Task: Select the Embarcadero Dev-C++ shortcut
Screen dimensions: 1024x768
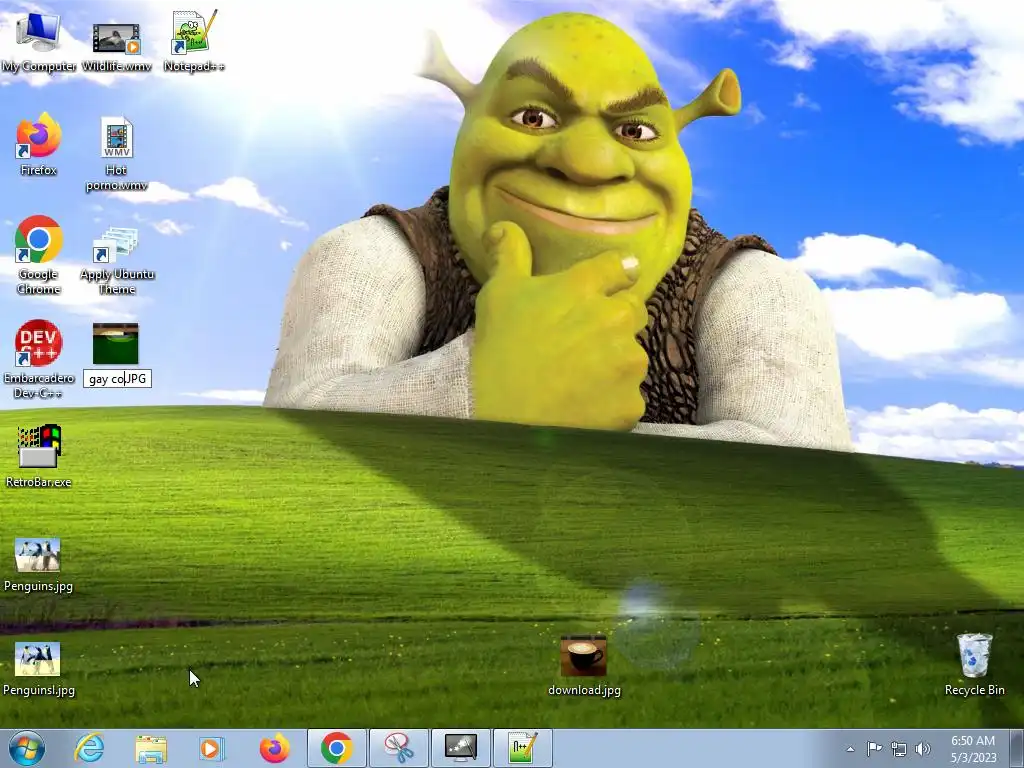Action: click(39, 359)
